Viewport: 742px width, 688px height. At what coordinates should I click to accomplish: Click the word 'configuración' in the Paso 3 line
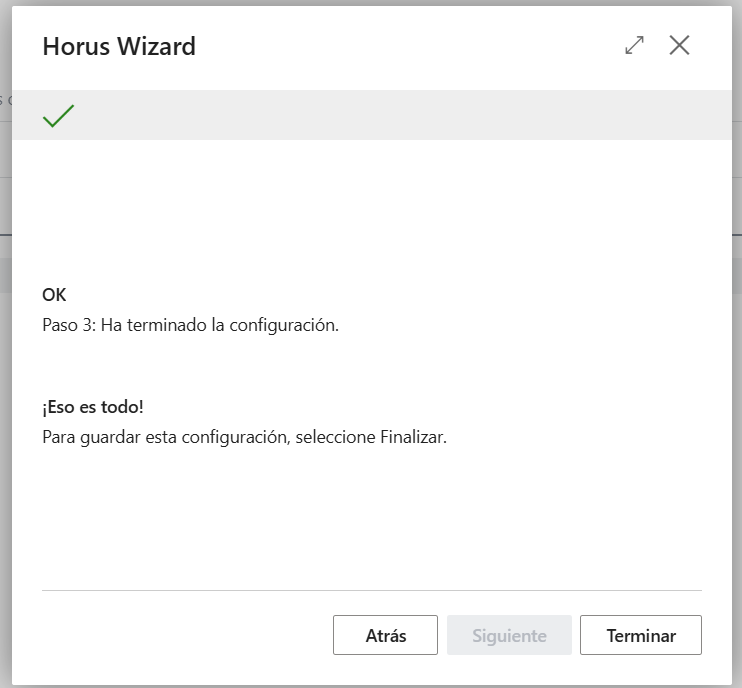tap(283, 326)
